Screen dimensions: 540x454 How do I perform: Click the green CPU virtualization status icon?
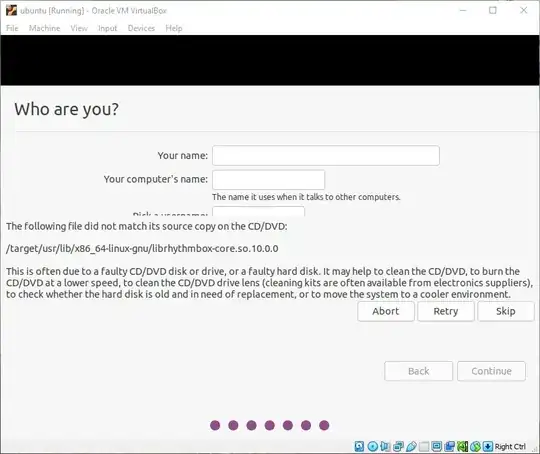[x=463, y=446]
